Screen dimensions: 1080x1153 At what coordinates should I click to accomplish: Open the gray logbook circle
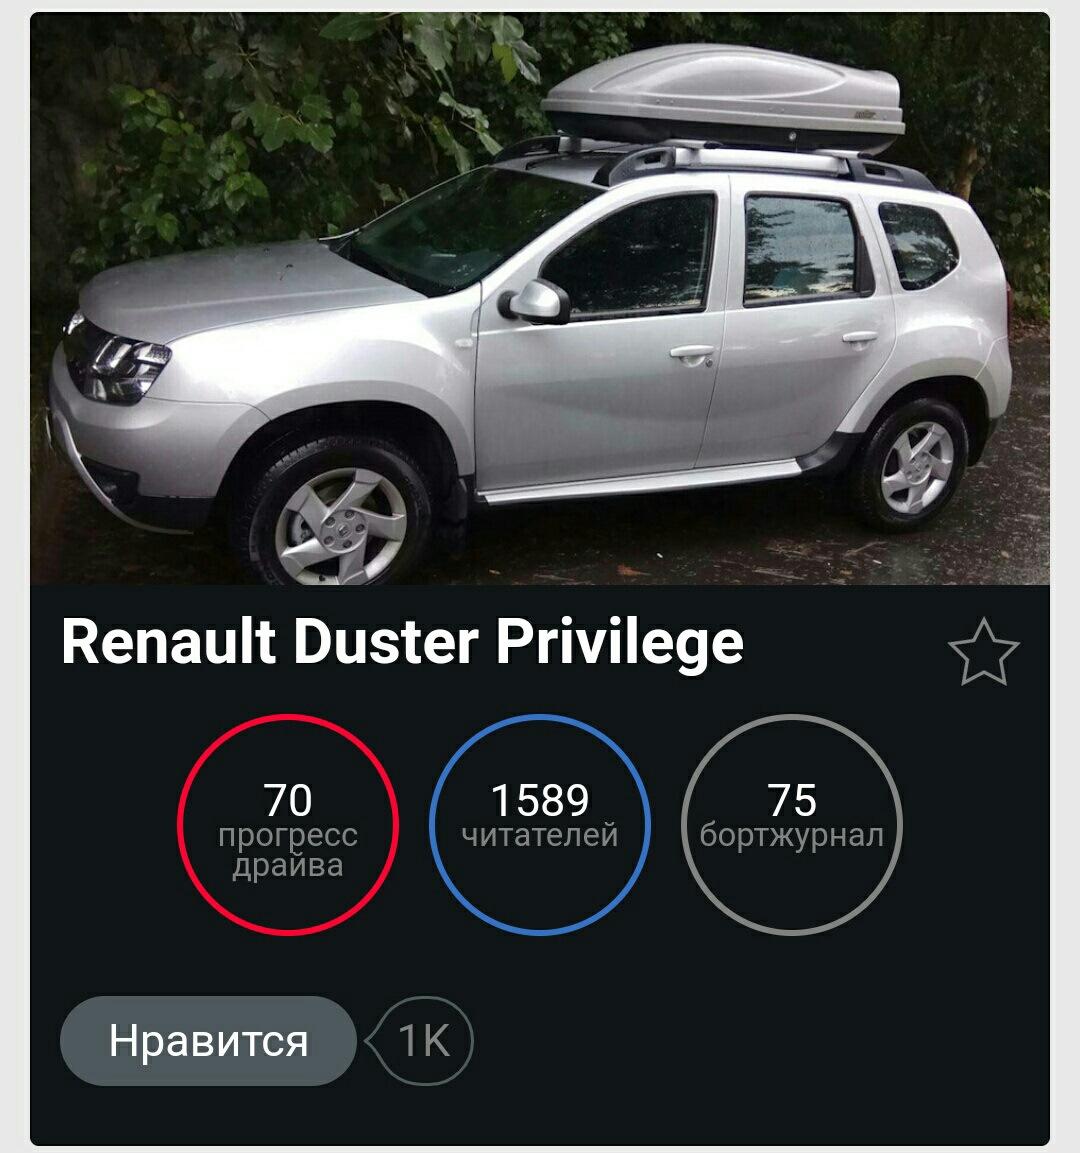[x=792, y=824]
